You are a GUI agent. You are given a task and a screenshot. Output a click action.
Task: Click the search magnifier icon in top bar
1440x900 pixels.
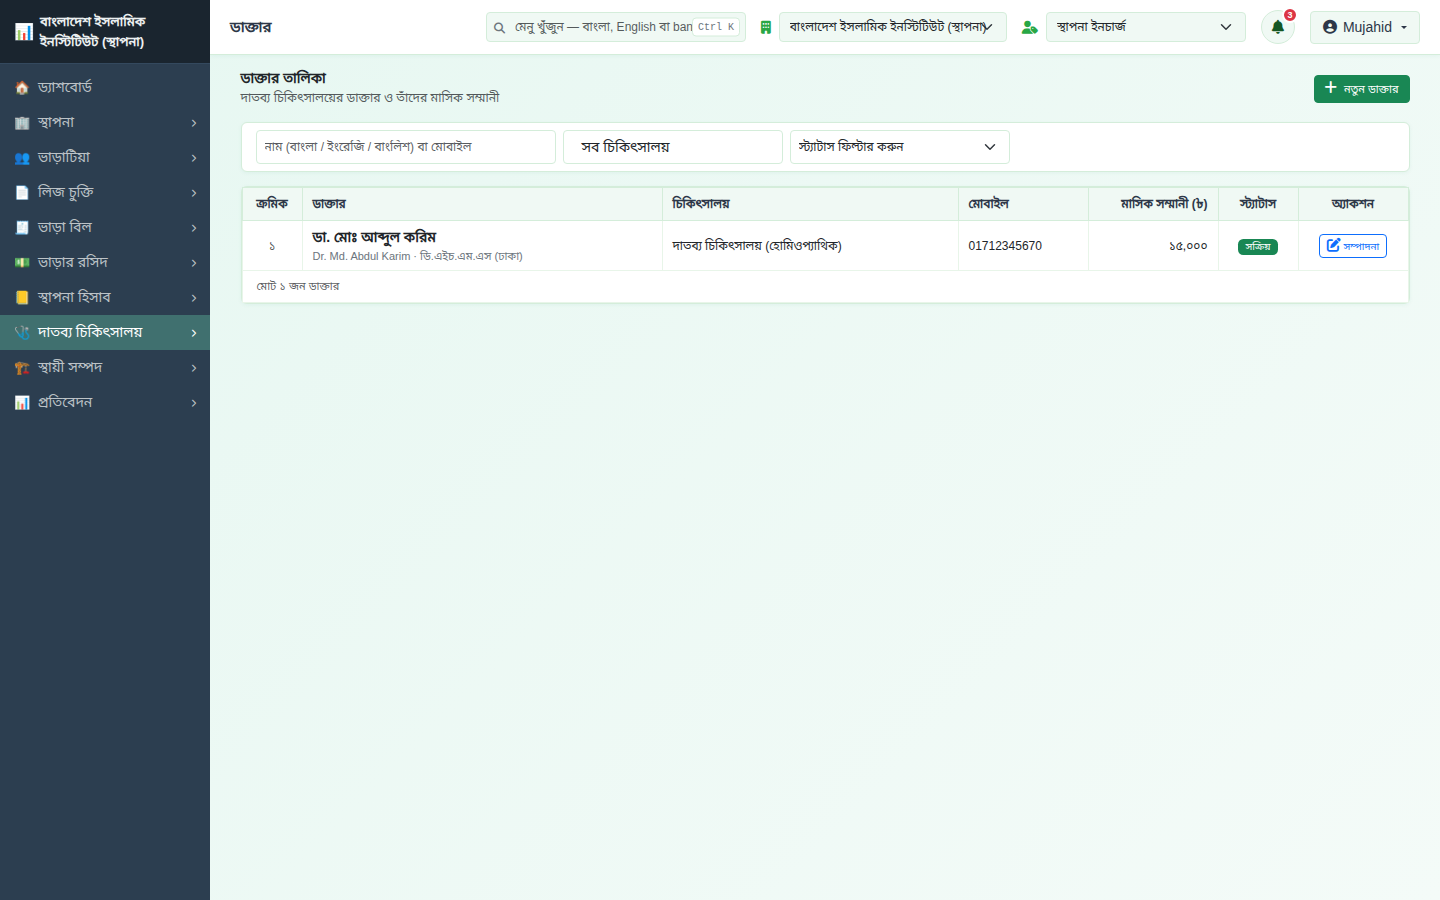pos(499,28)
